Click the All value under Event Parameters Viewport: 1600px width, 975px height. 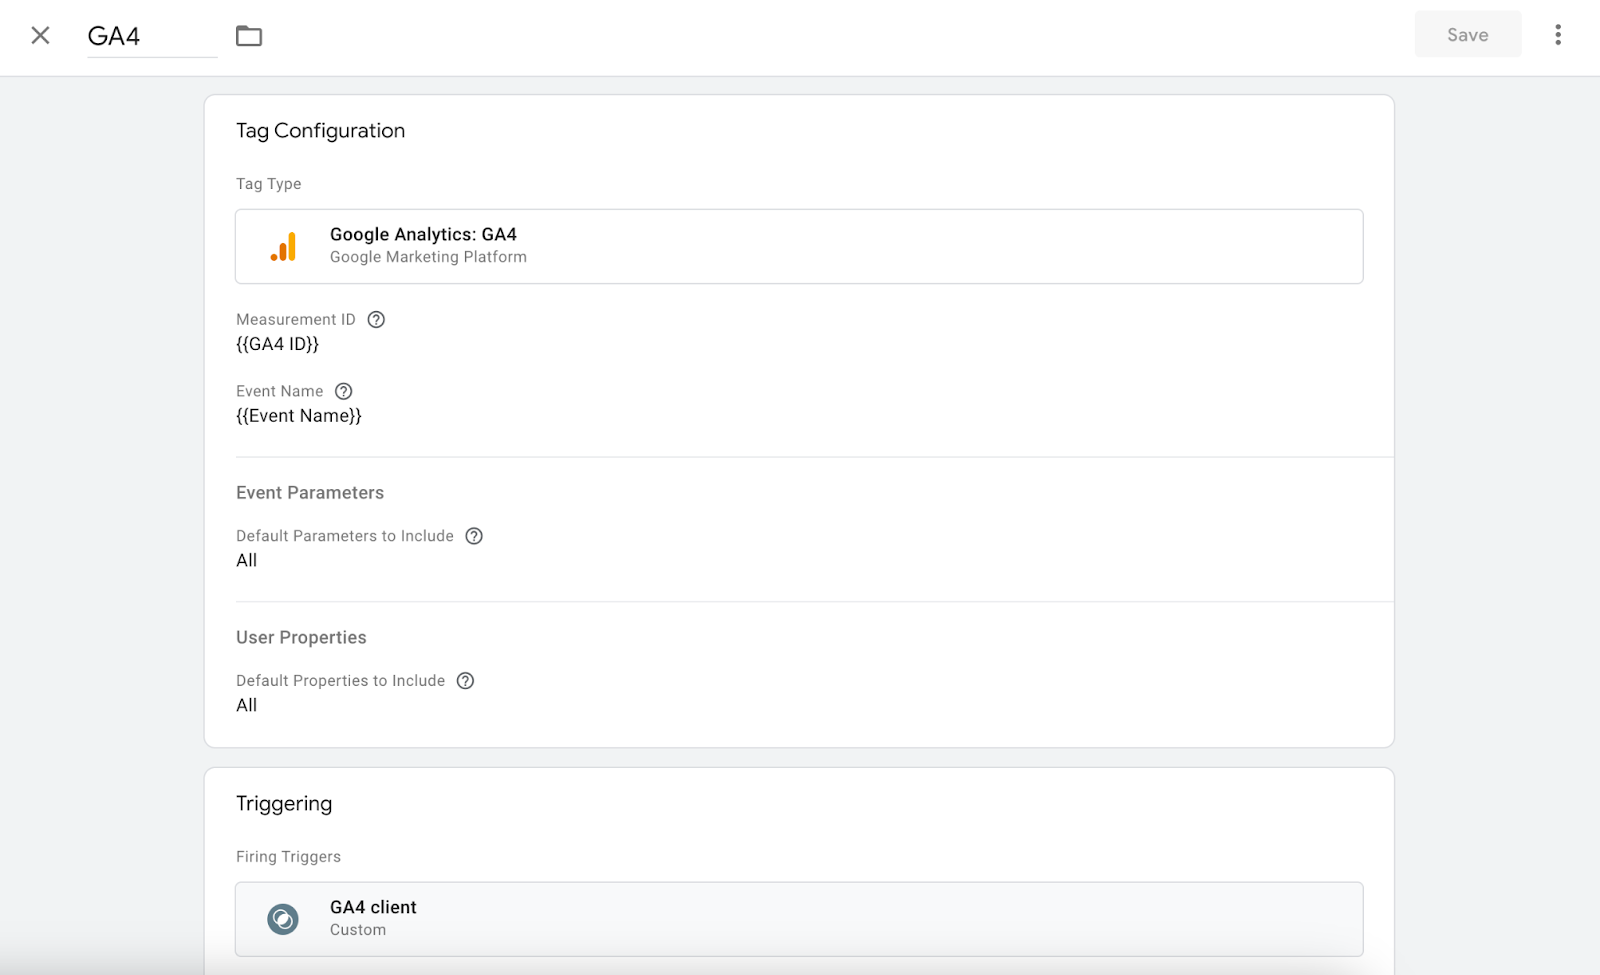(247, 561)
